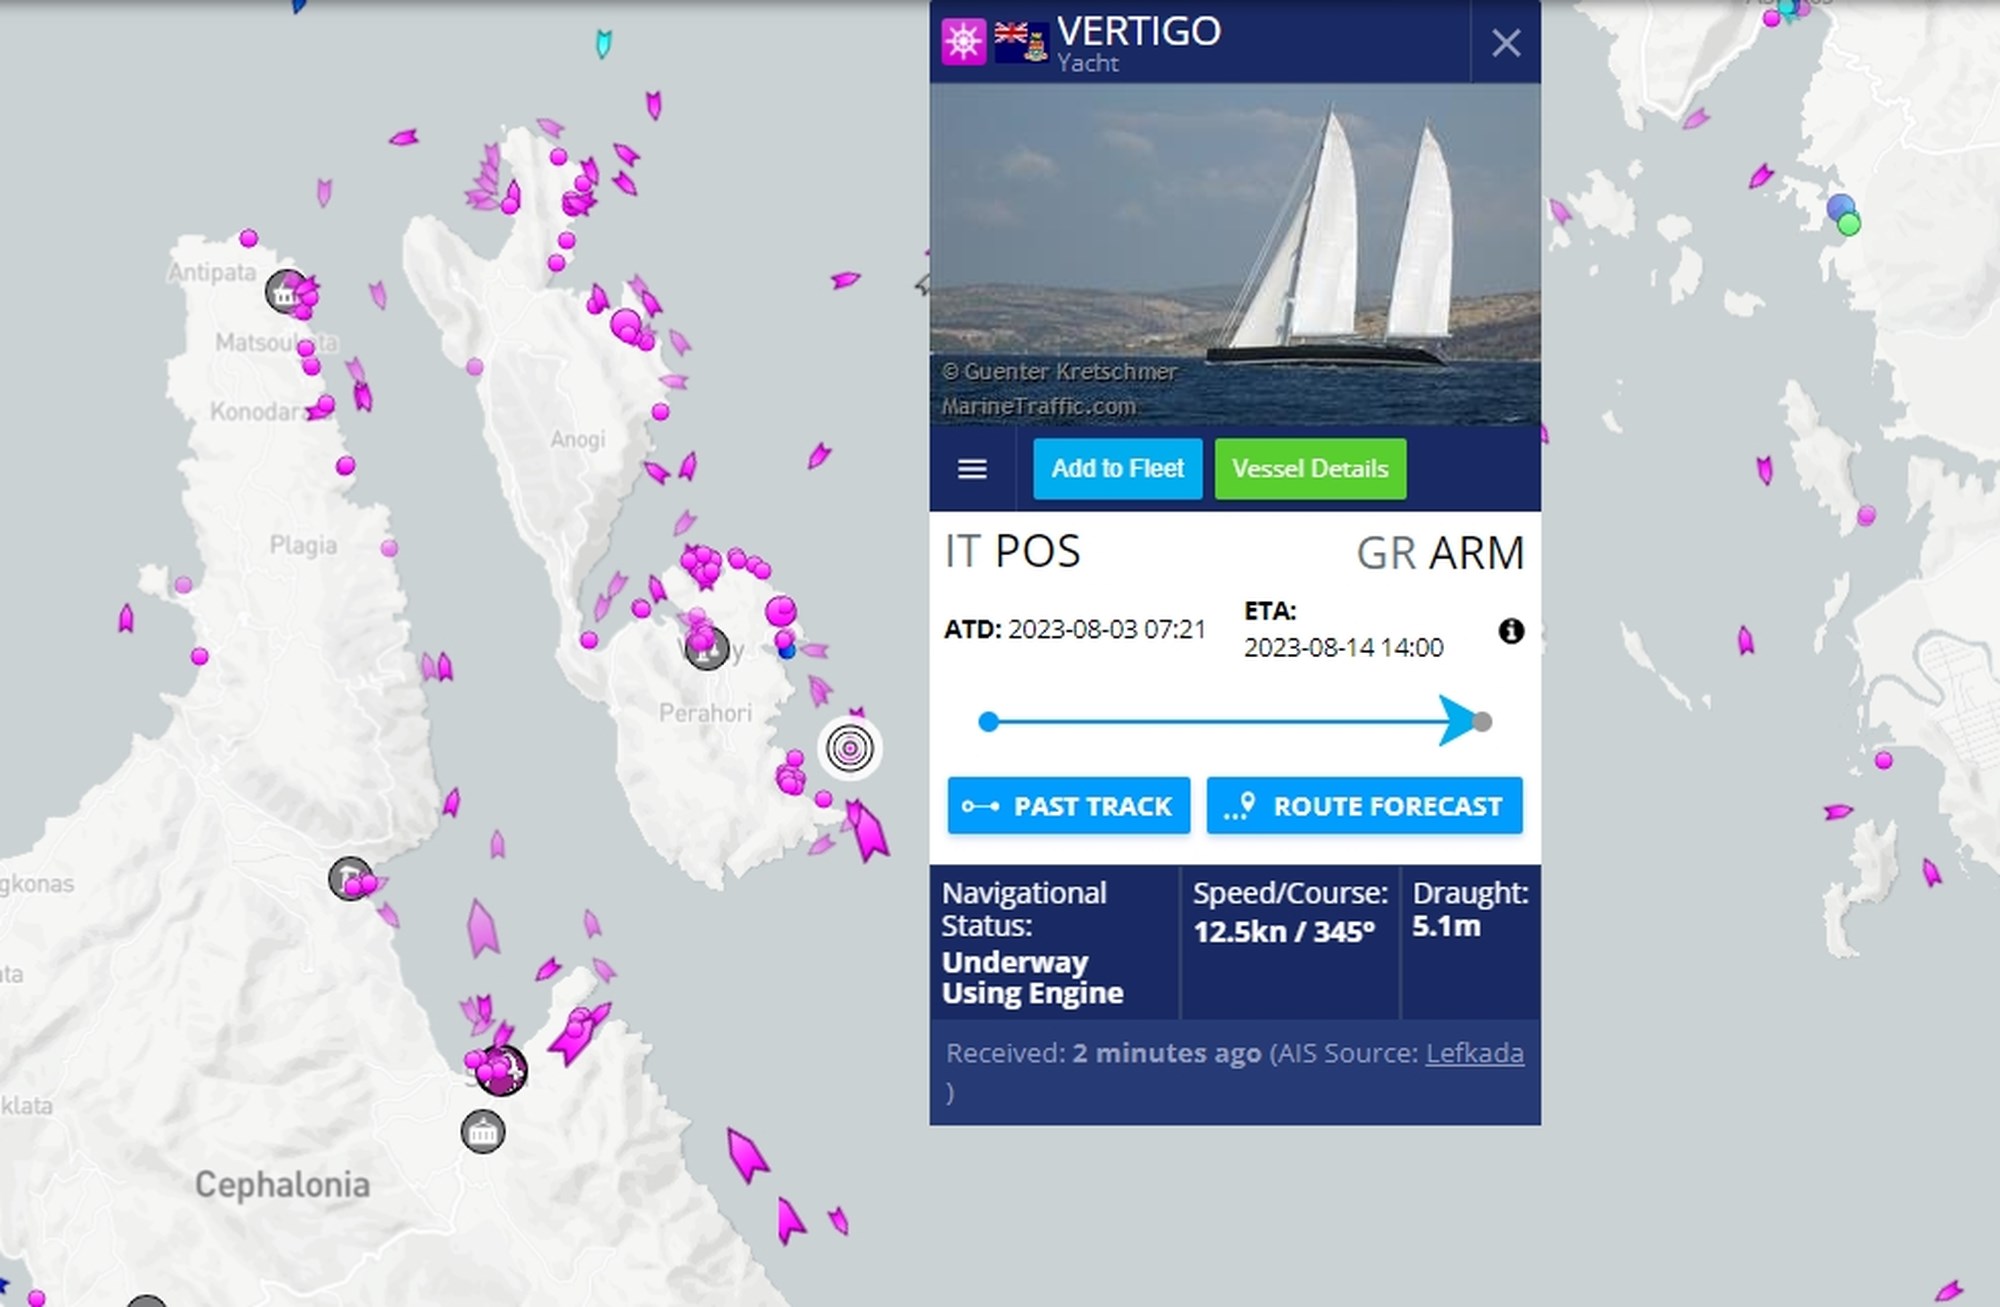
Task: Click the voyage progress arrow marker
Action: click(1457, 721)
